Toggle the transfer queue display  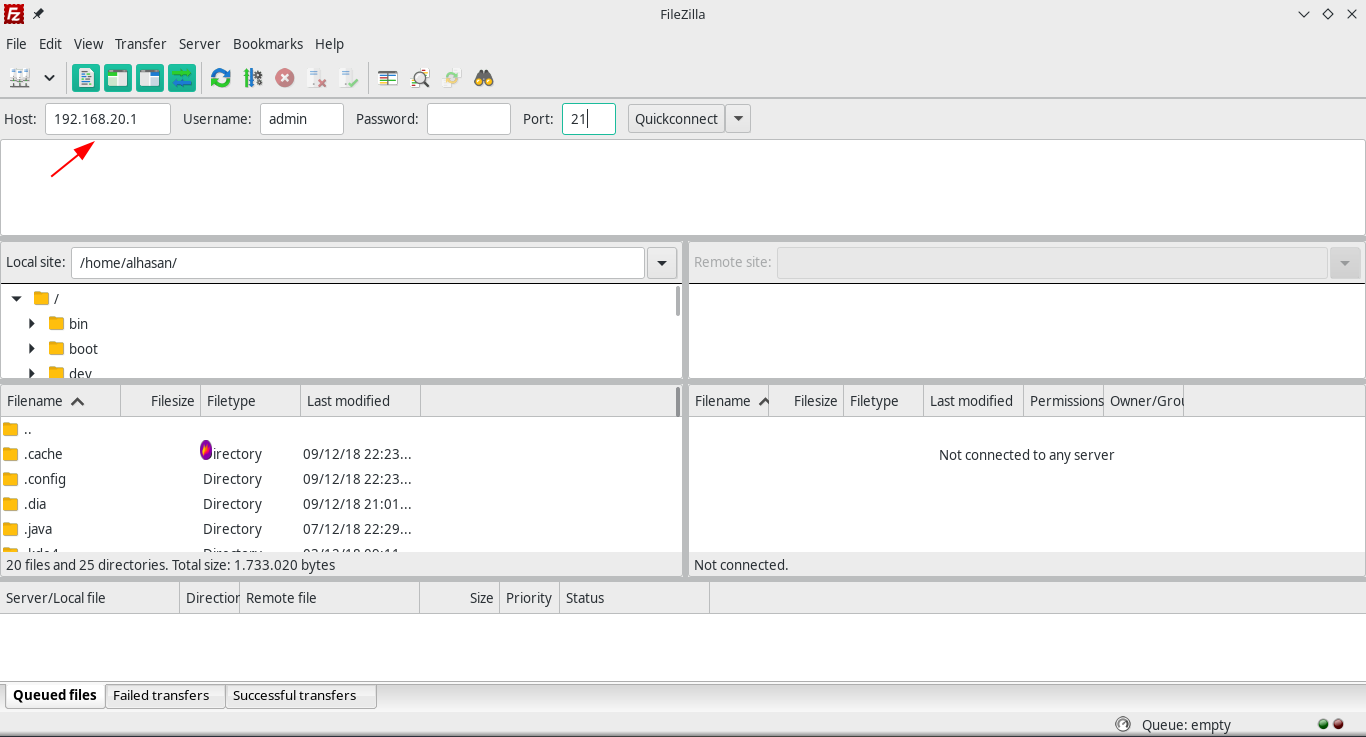181,77
